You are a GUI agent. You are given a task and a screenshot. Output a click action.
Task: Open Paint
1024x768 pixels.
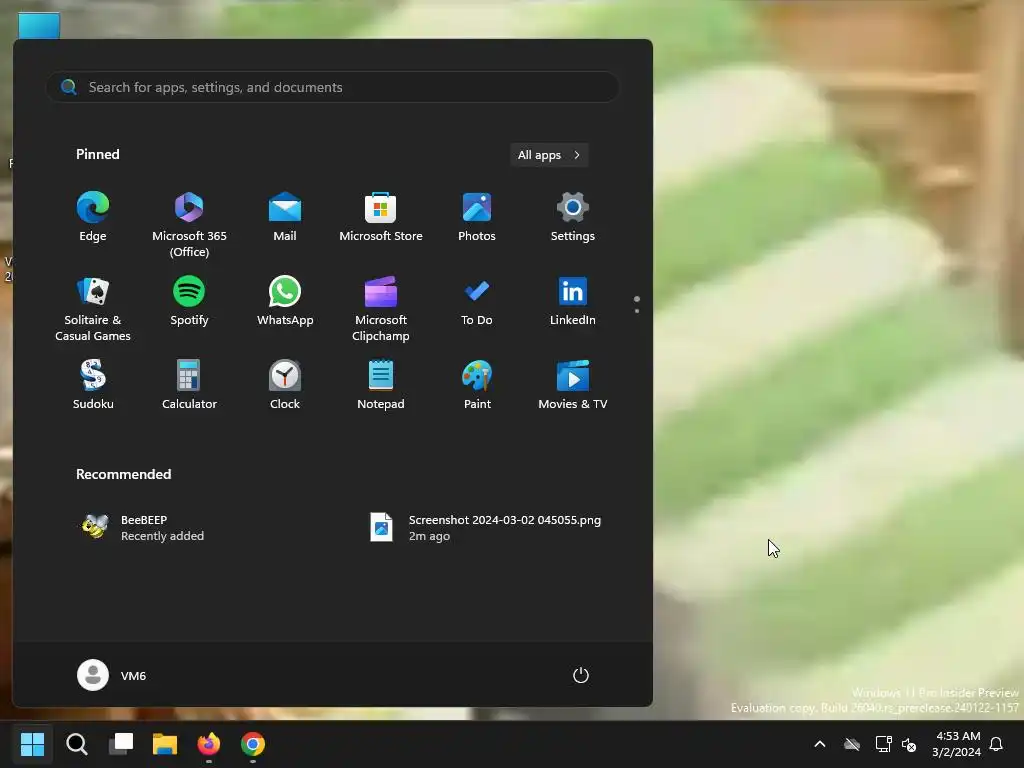click(477, 385)
